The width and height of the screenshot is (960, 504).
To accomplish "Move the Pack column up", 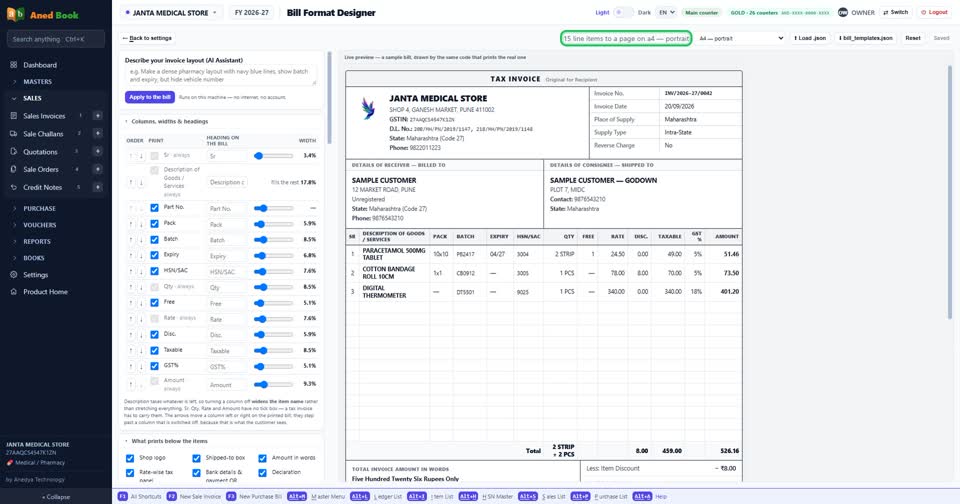I will click(x=130, y=224).
